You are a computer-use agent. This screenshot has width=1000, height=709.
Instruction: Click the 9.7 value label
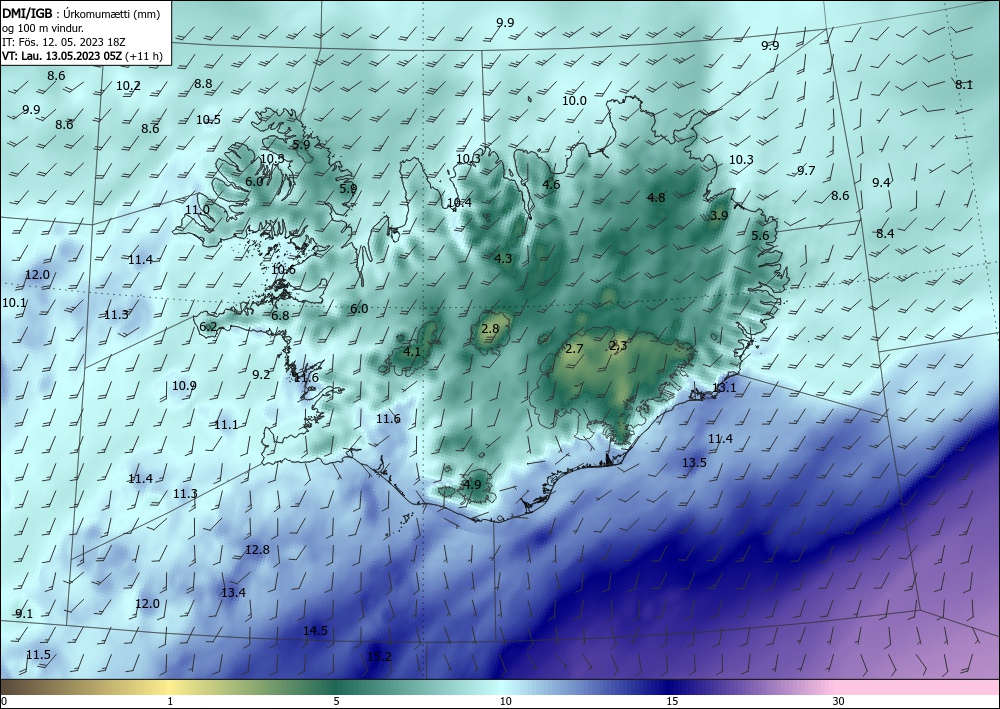tap(806, 171)
